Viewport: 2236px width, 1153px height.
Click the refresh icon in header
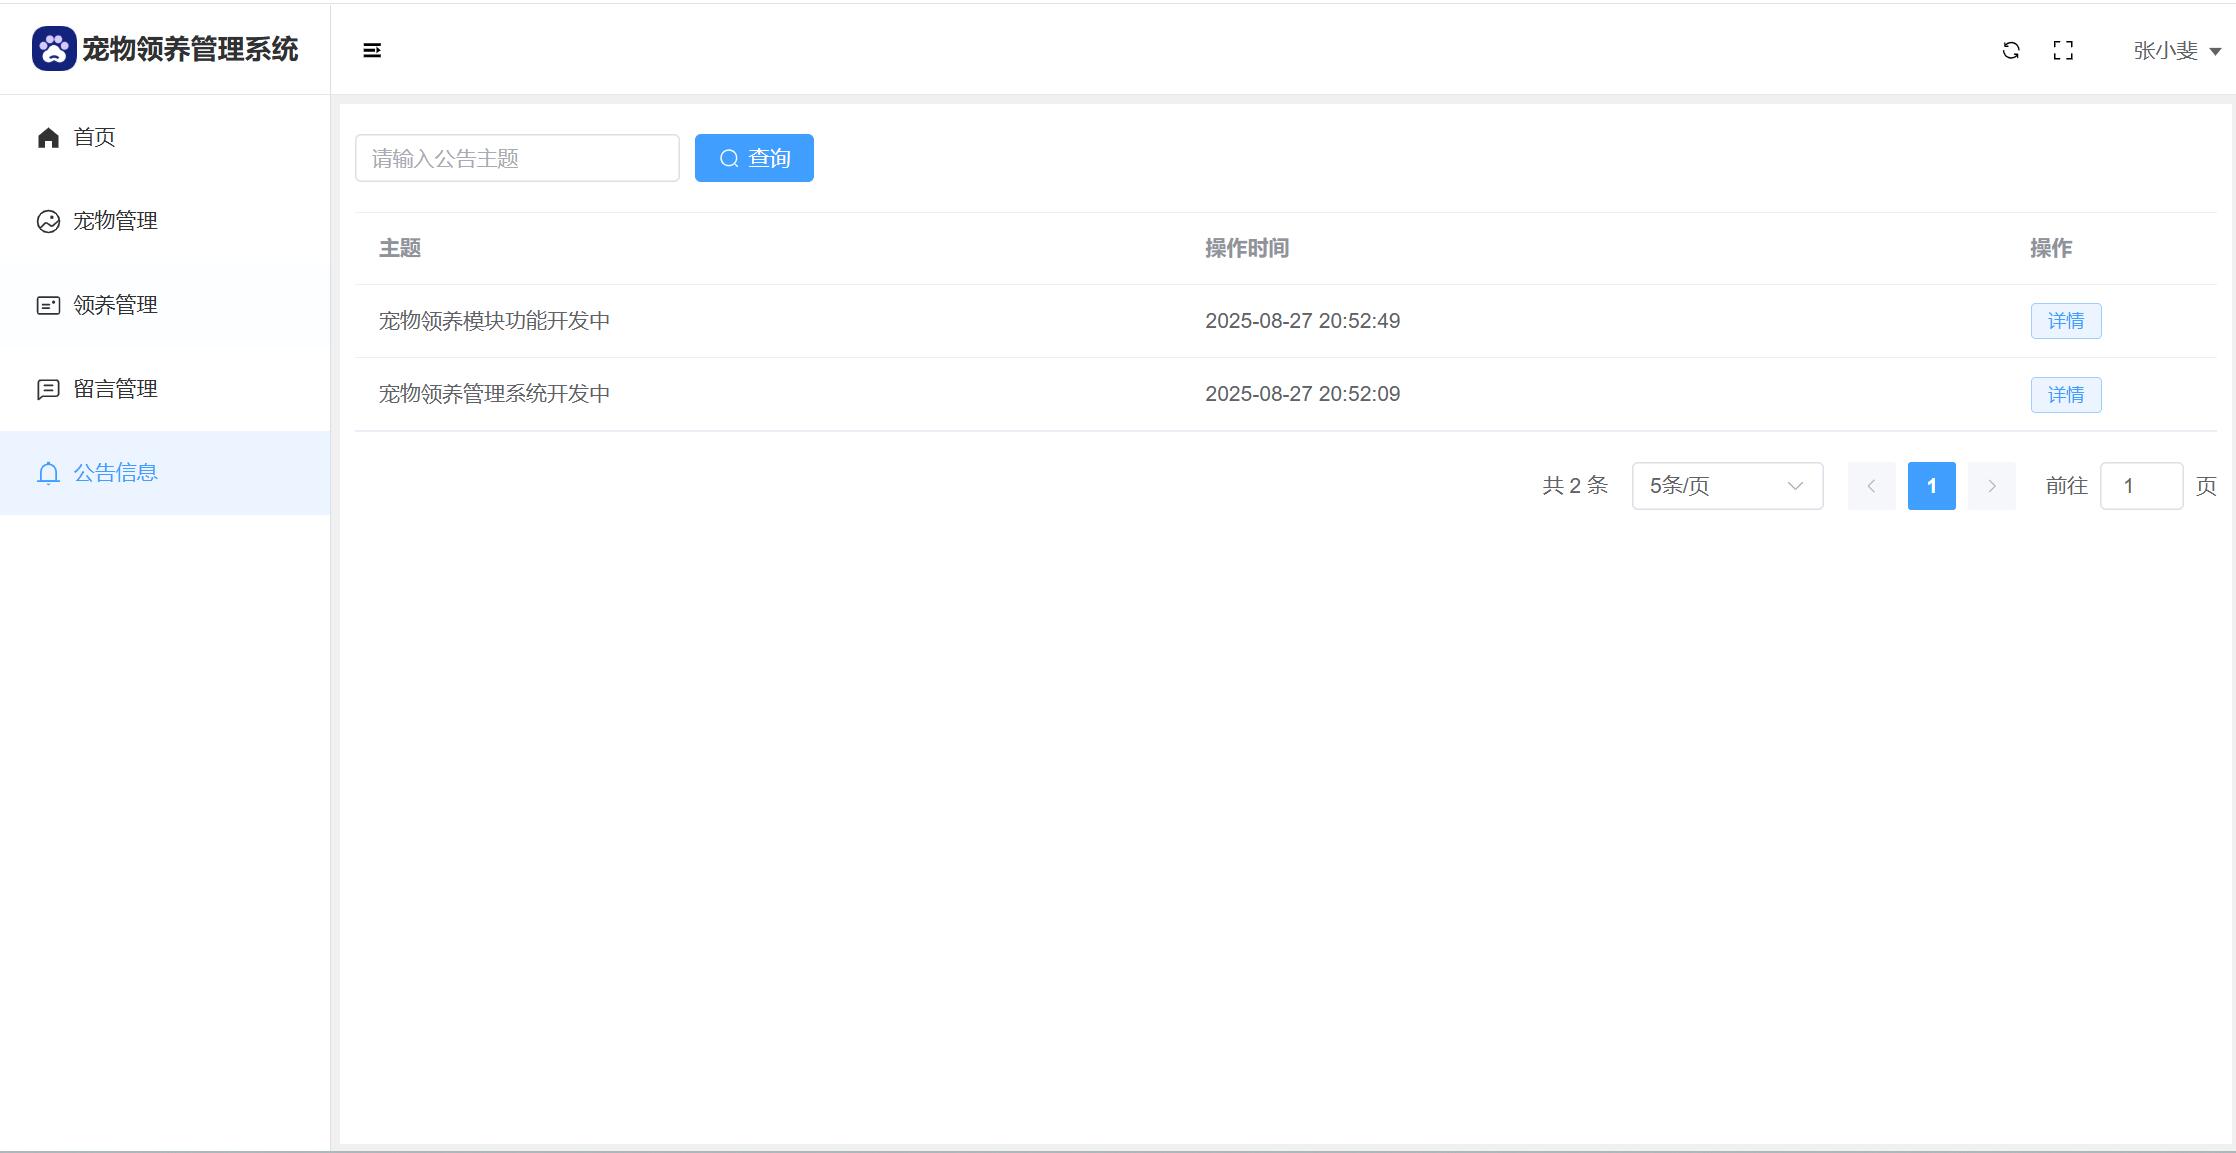(2011, 51)
